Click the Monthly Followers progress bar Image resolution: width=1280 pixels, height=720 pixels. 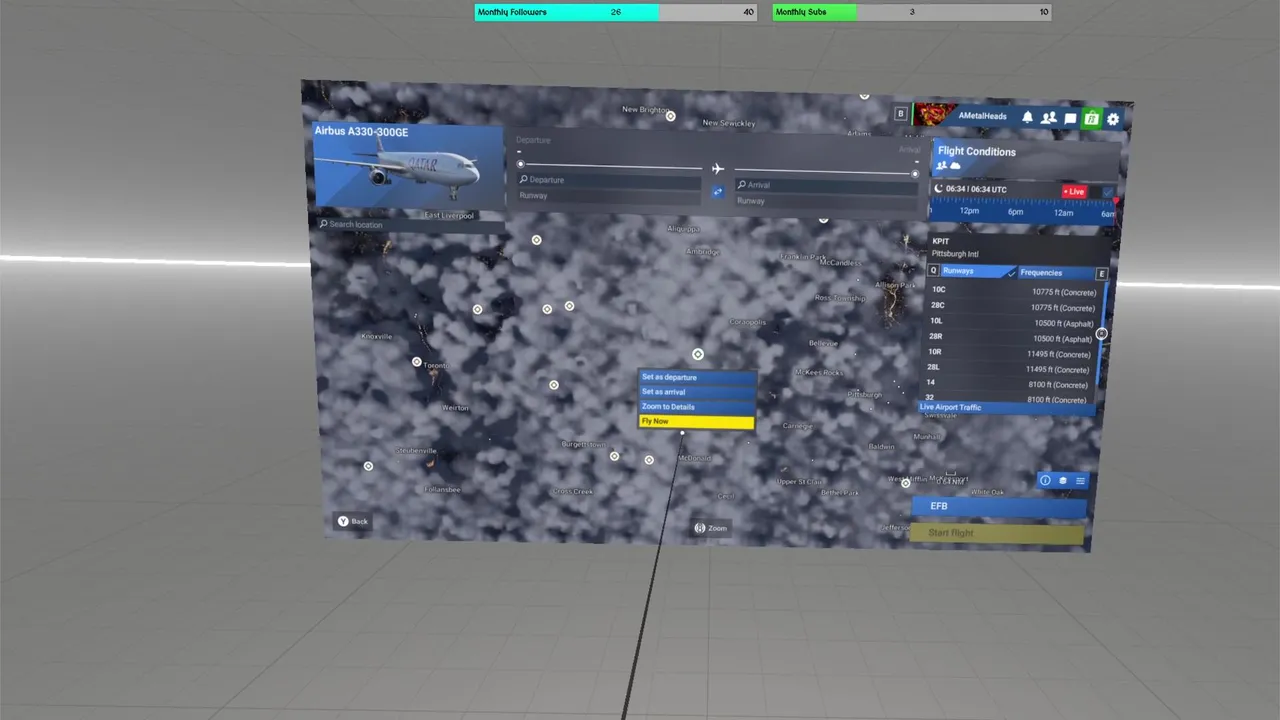(x=615, y=12)
